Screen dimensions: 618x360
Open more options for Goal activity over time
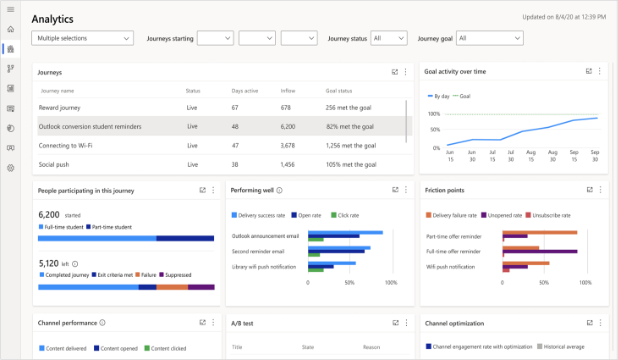[599, 71]
